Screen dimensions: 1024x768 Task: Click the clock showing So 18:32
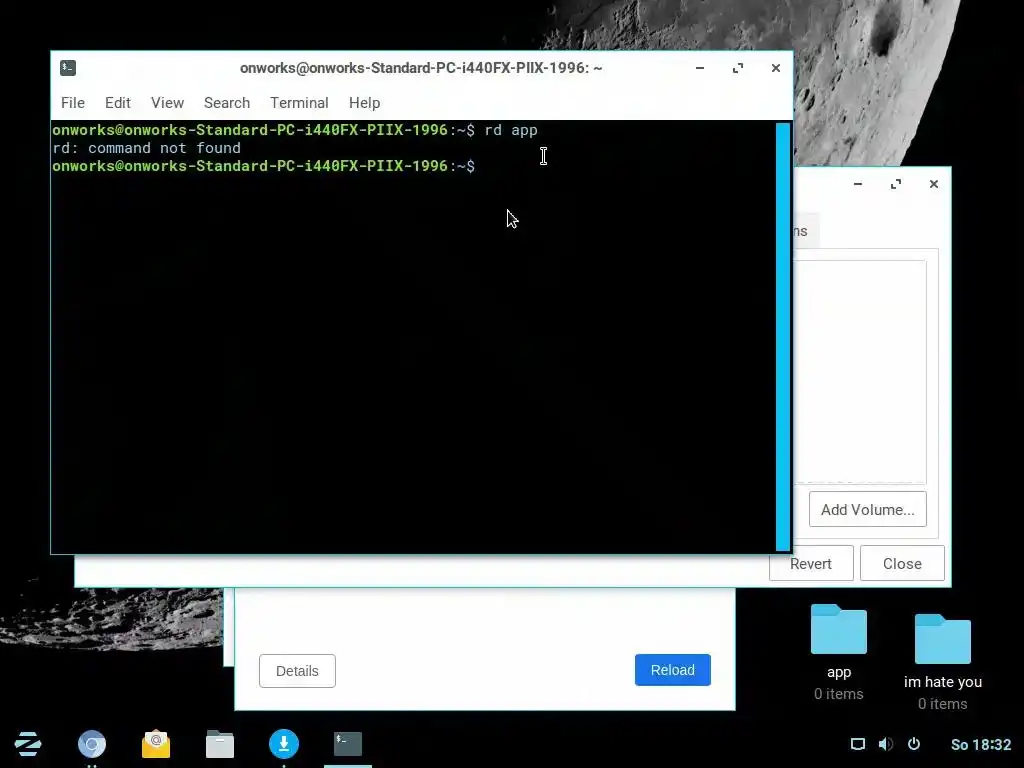pos(981,744)
